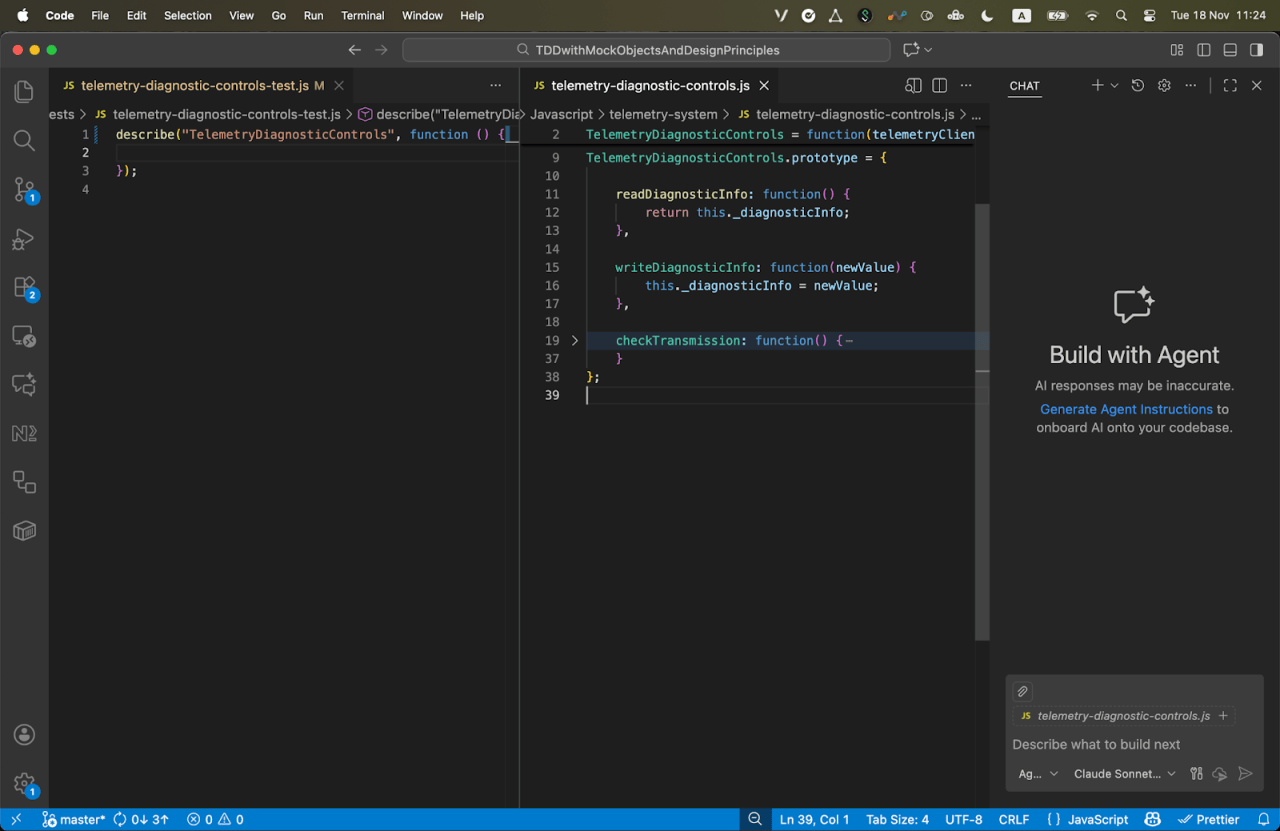Open the Run and Debug view
Screen dimensions: 1280x831
point(24,239)
